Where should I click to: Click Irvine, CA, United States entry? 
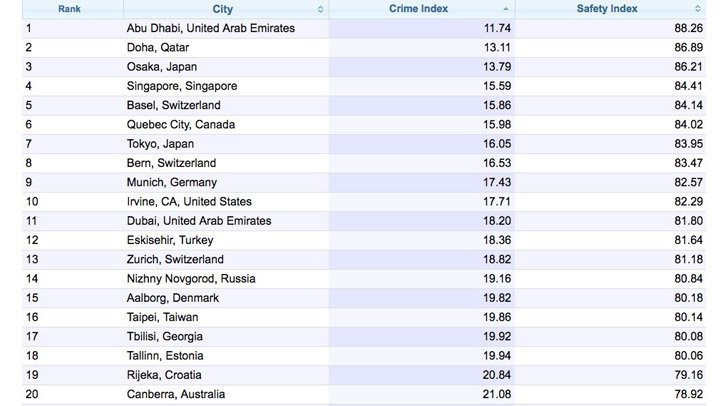(x=189, y=202)
